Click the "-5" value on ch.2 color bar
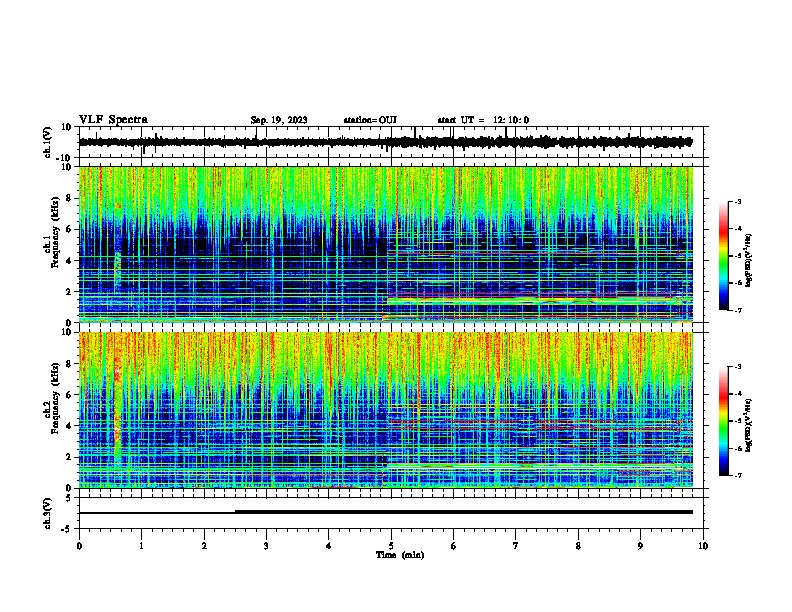This screenshot has width=792, height=612. click(x=737, y=421)
